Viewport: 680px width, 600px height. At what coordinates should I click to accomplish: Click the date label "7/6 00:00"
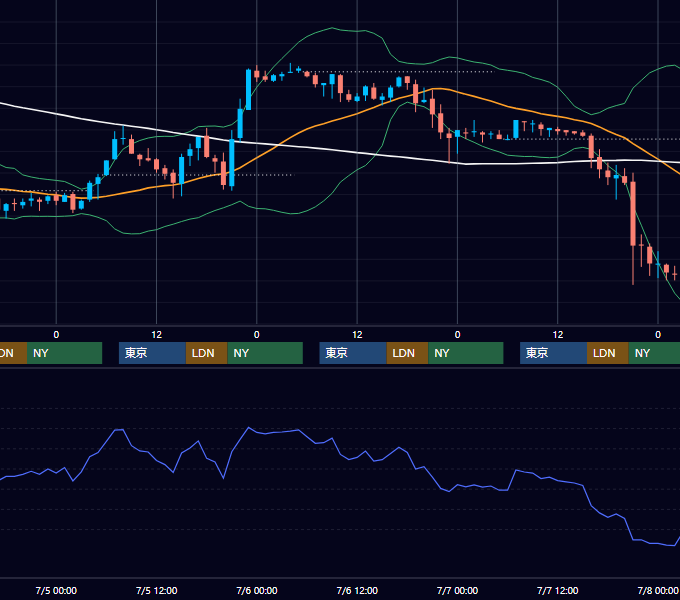pos(257,590)
